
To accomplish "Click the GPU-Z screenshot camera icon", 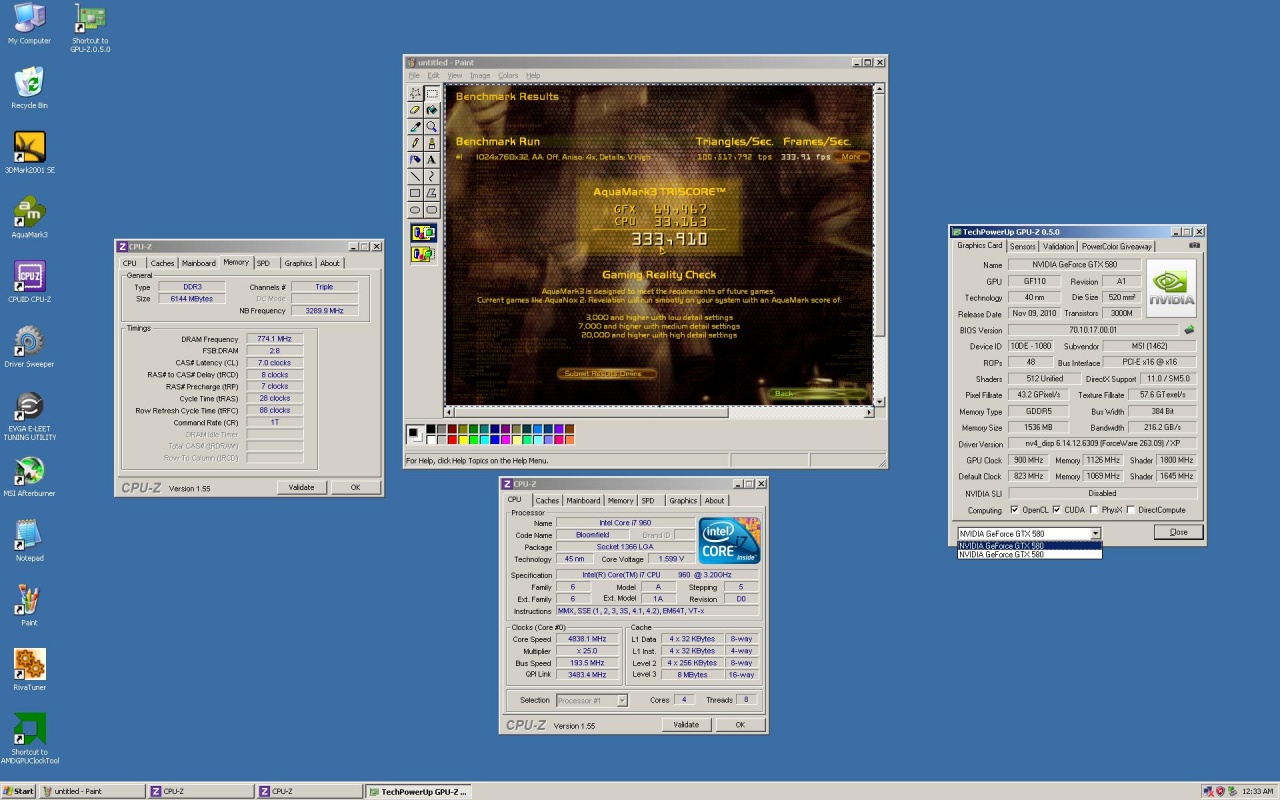I will click(1194, 246).
